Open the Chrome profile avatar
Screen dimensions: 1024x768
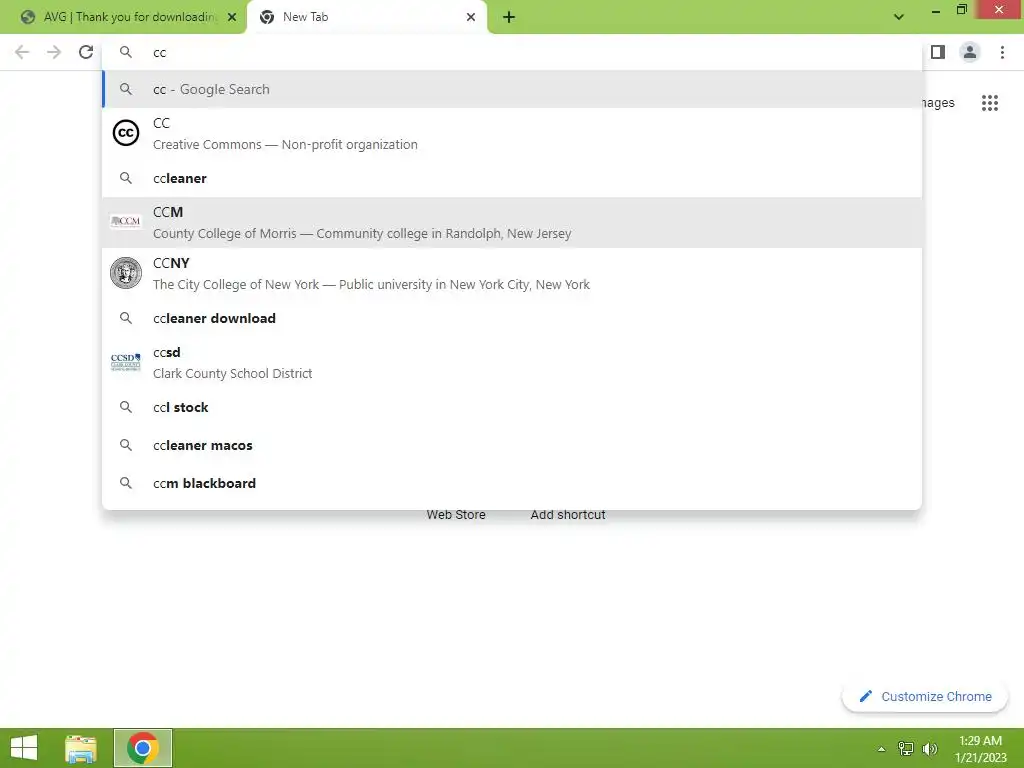(x=970, y=52)
